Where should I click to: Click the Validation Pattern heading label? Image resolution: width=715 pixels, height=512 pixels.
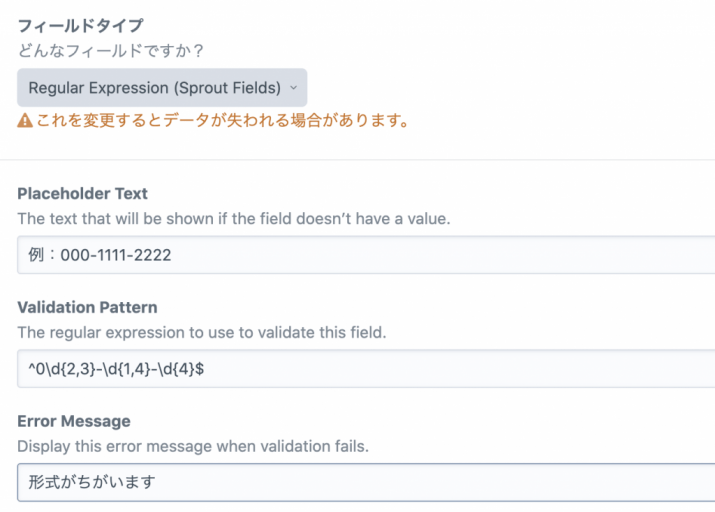point(88,307)
